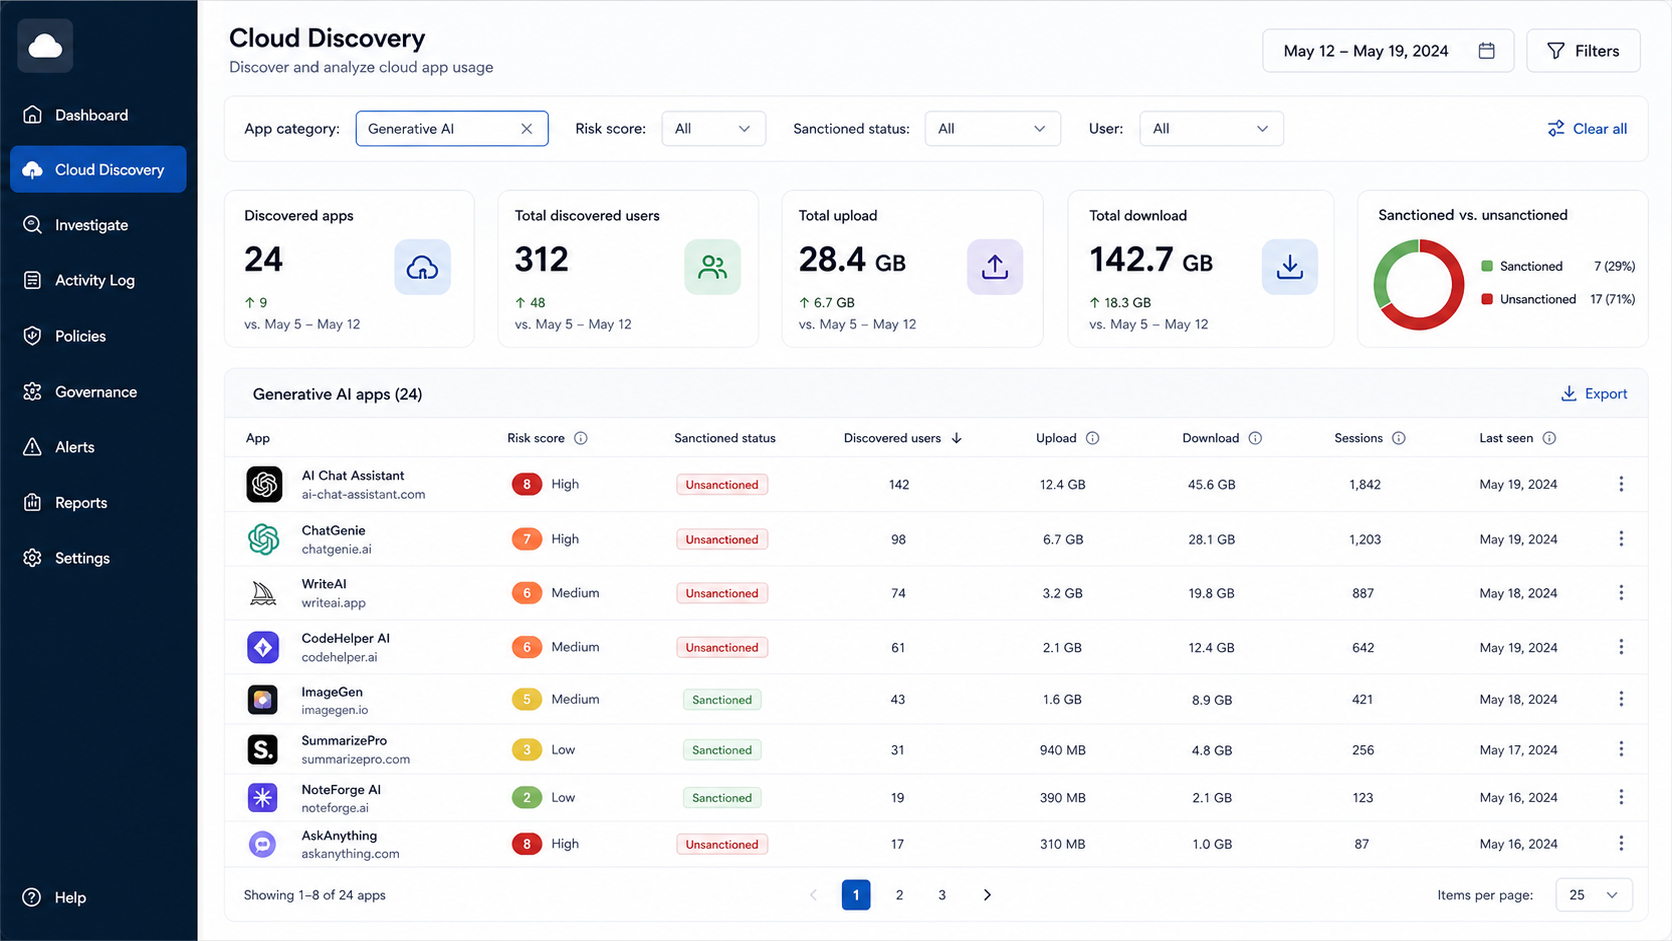Click the risk score 8 badge for AskAnything
1672x941 pixels.
(x=527, y=844)
